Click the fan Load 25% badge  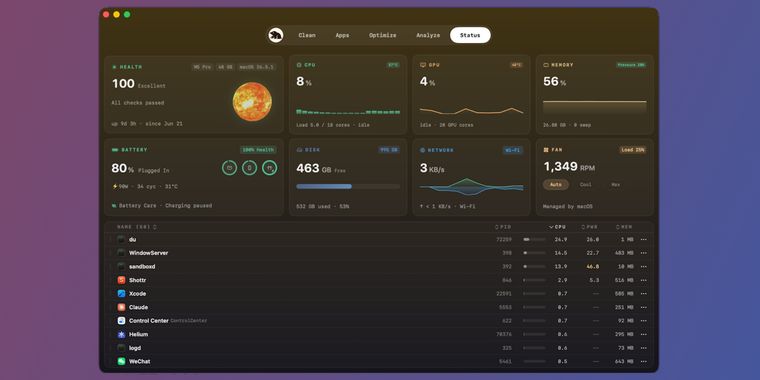tap(633, 150)
